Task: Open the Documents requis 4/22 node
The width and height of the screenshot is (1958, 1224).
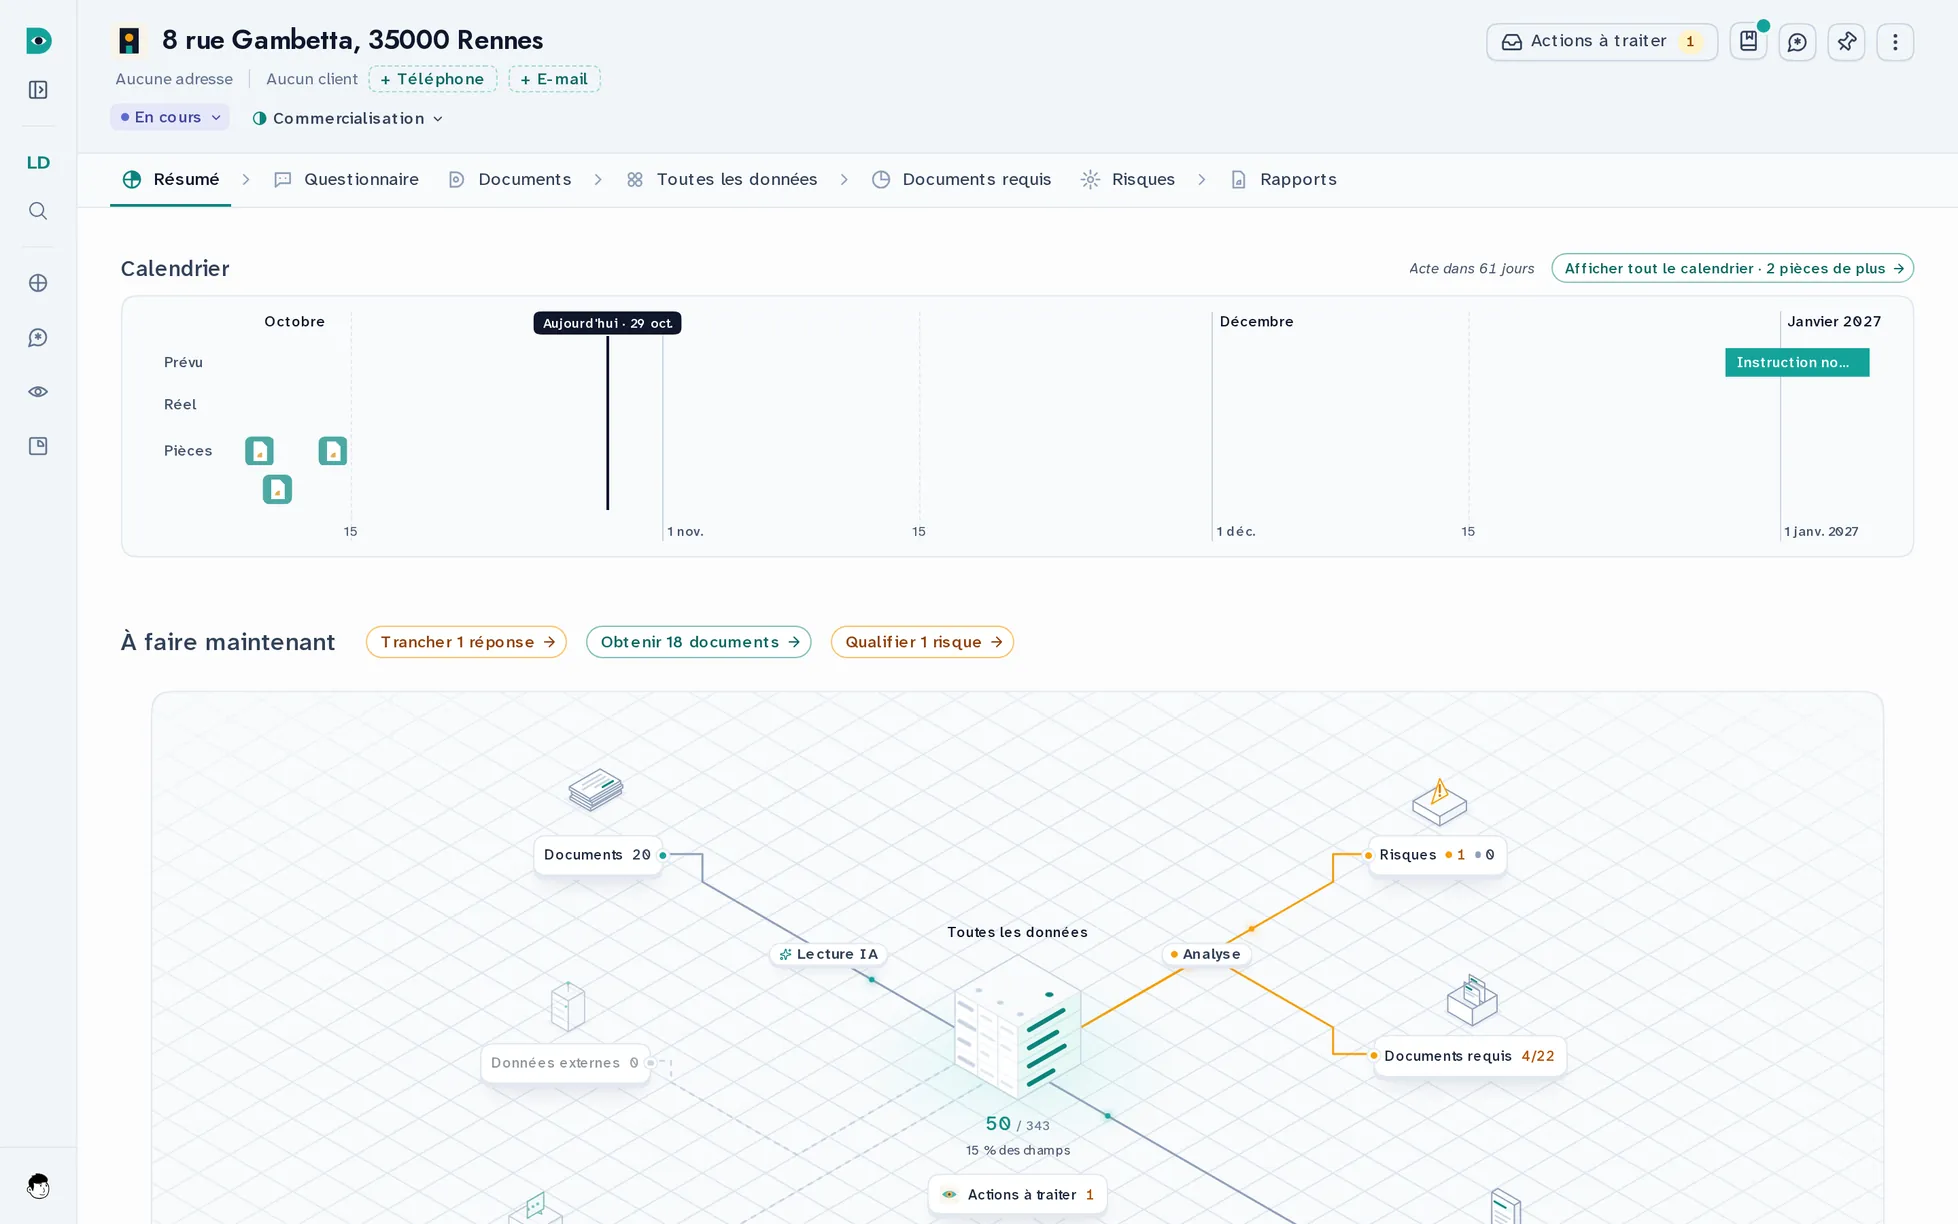Action: coord(1469,1056)
